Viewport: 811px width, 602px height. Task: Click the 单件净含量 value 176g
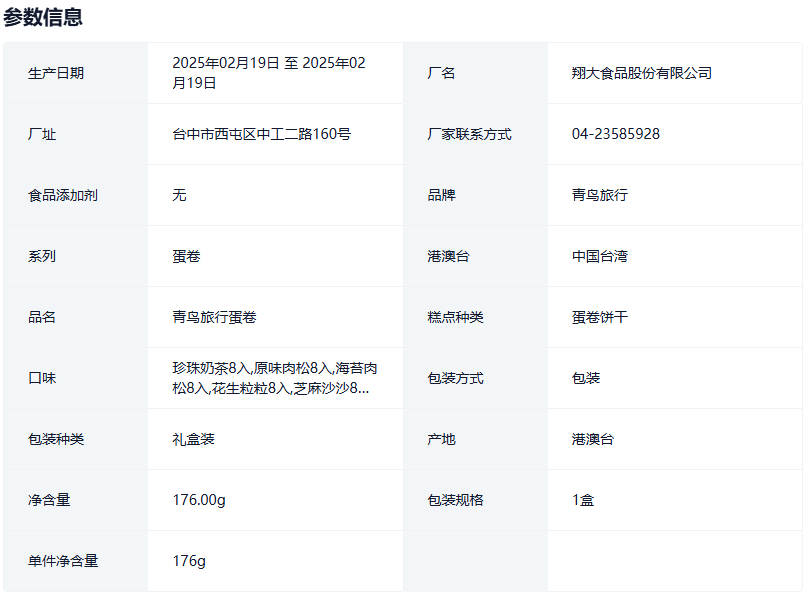coord(189,561)
